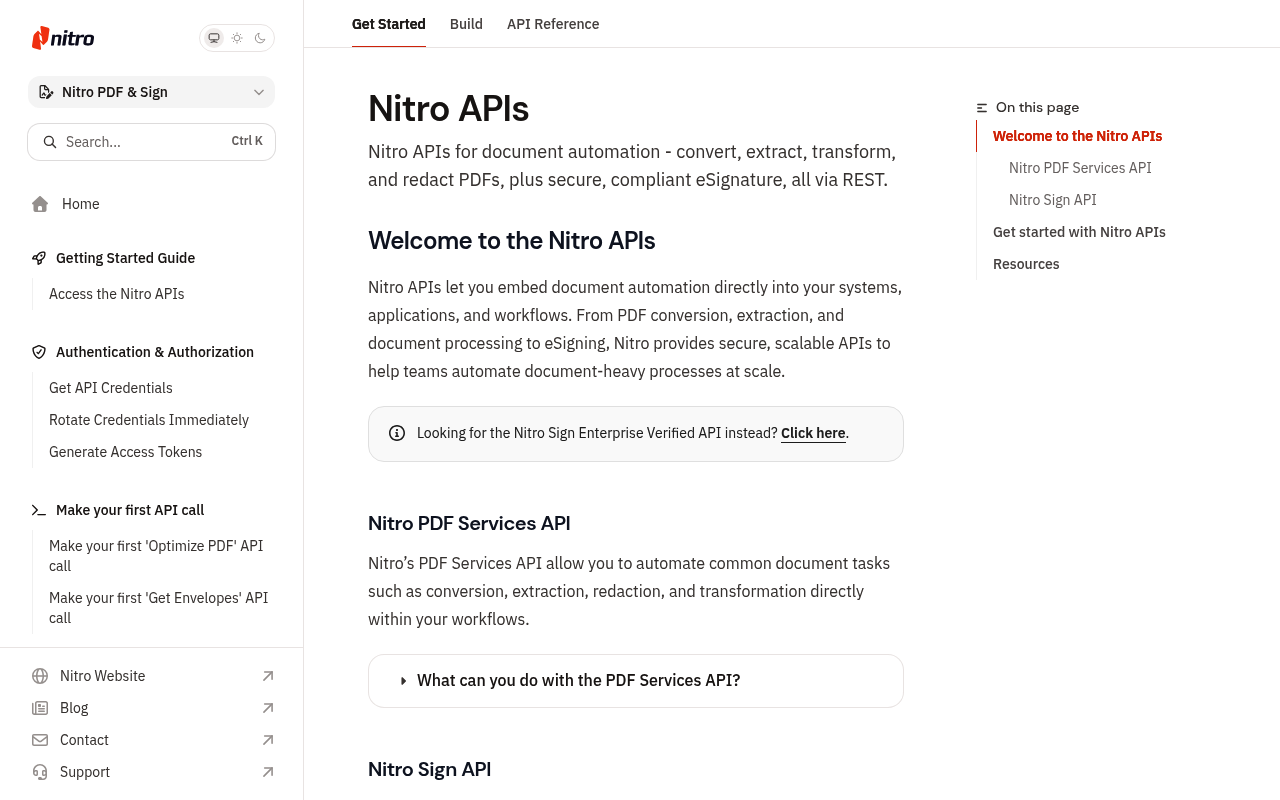Screen dimensions: 1280x800
Task: Open the Blog link label
Action: click(x=74, y=708)
